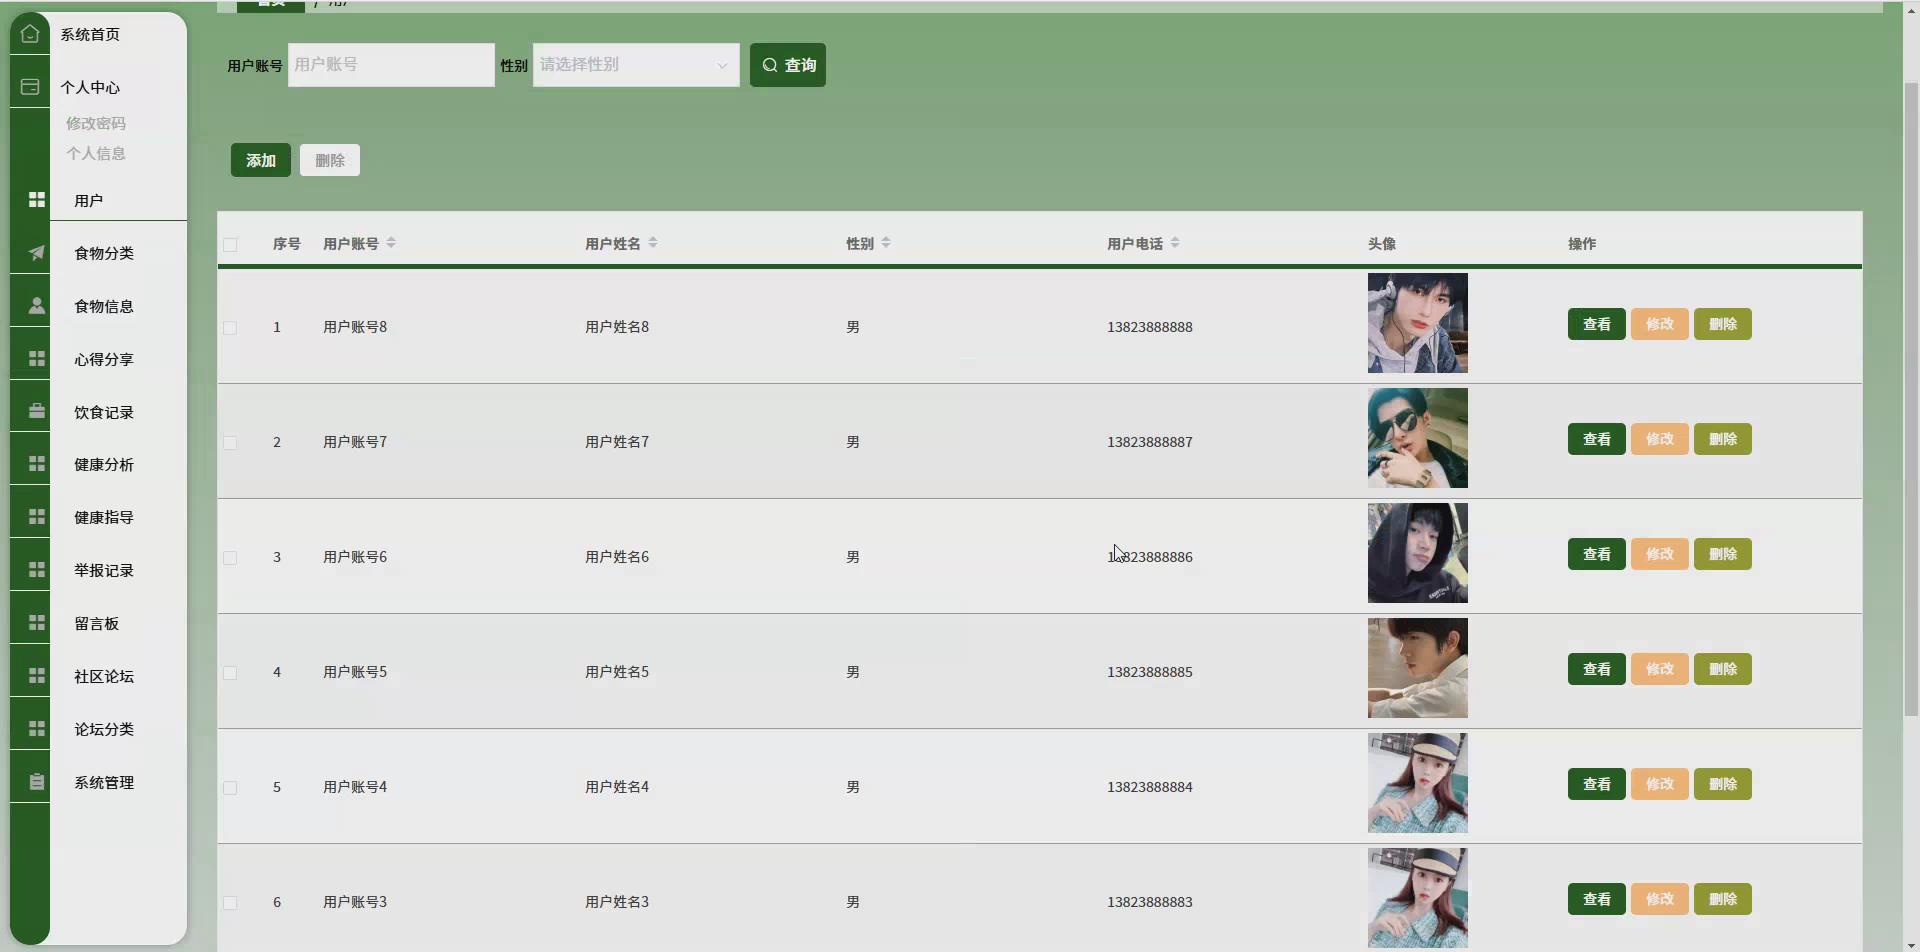Screen dimensions: 1920x952
Task: Open 修改密码 submenu item
Action: tap(96, 123)
